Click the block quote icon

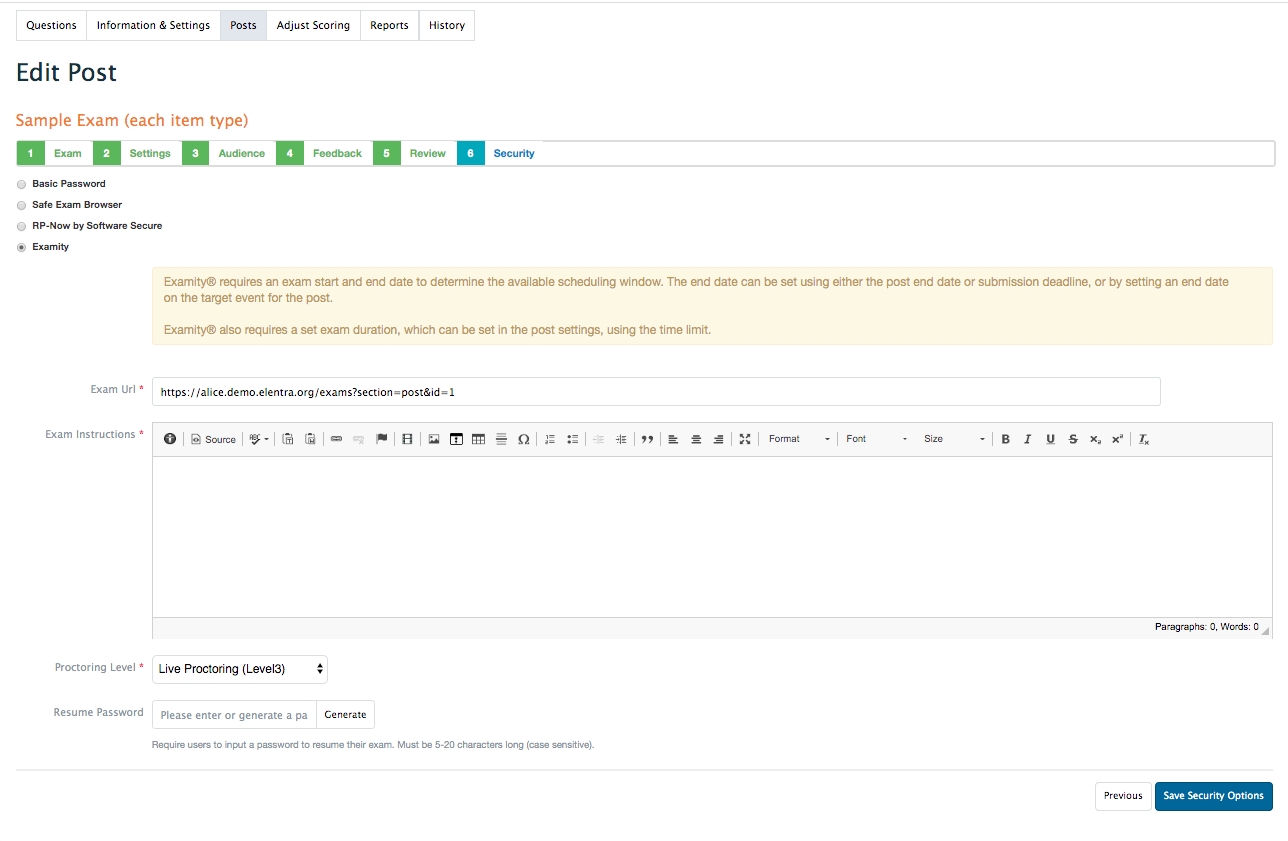(647, 439)
